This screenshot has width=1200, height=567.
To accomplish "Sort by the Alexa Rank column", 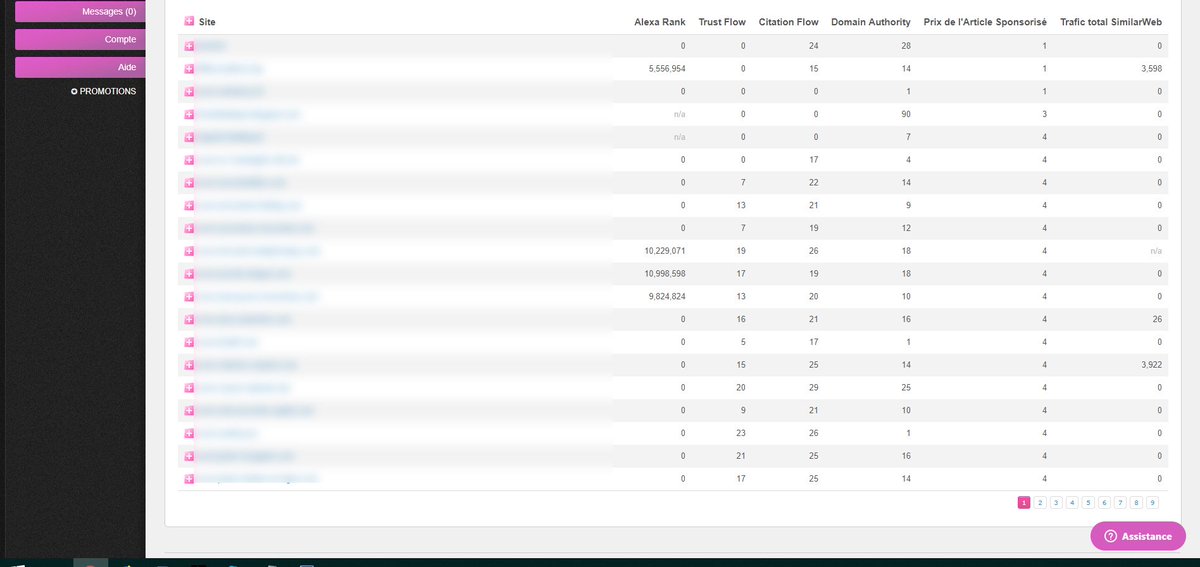I will pos(660,21).
